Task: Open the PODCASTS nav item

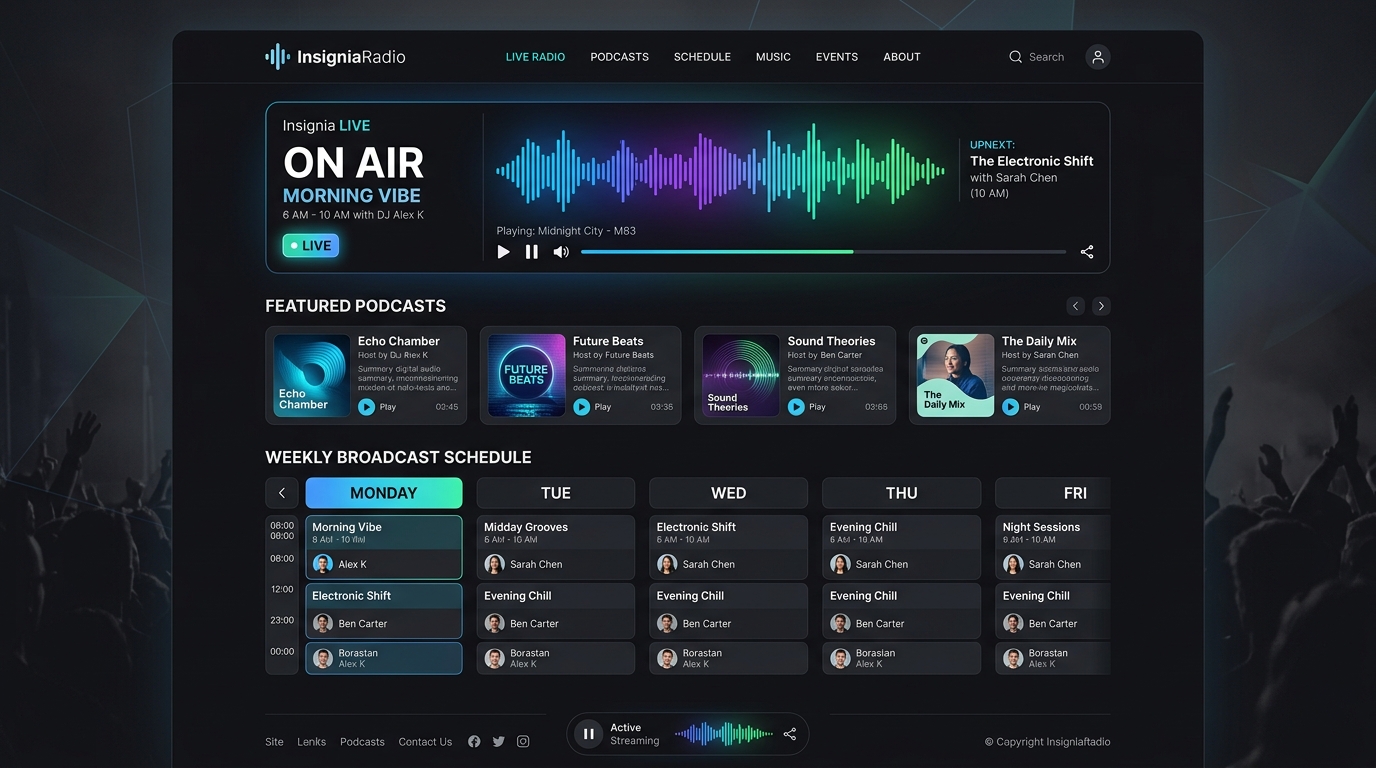Action: point(620,57)
